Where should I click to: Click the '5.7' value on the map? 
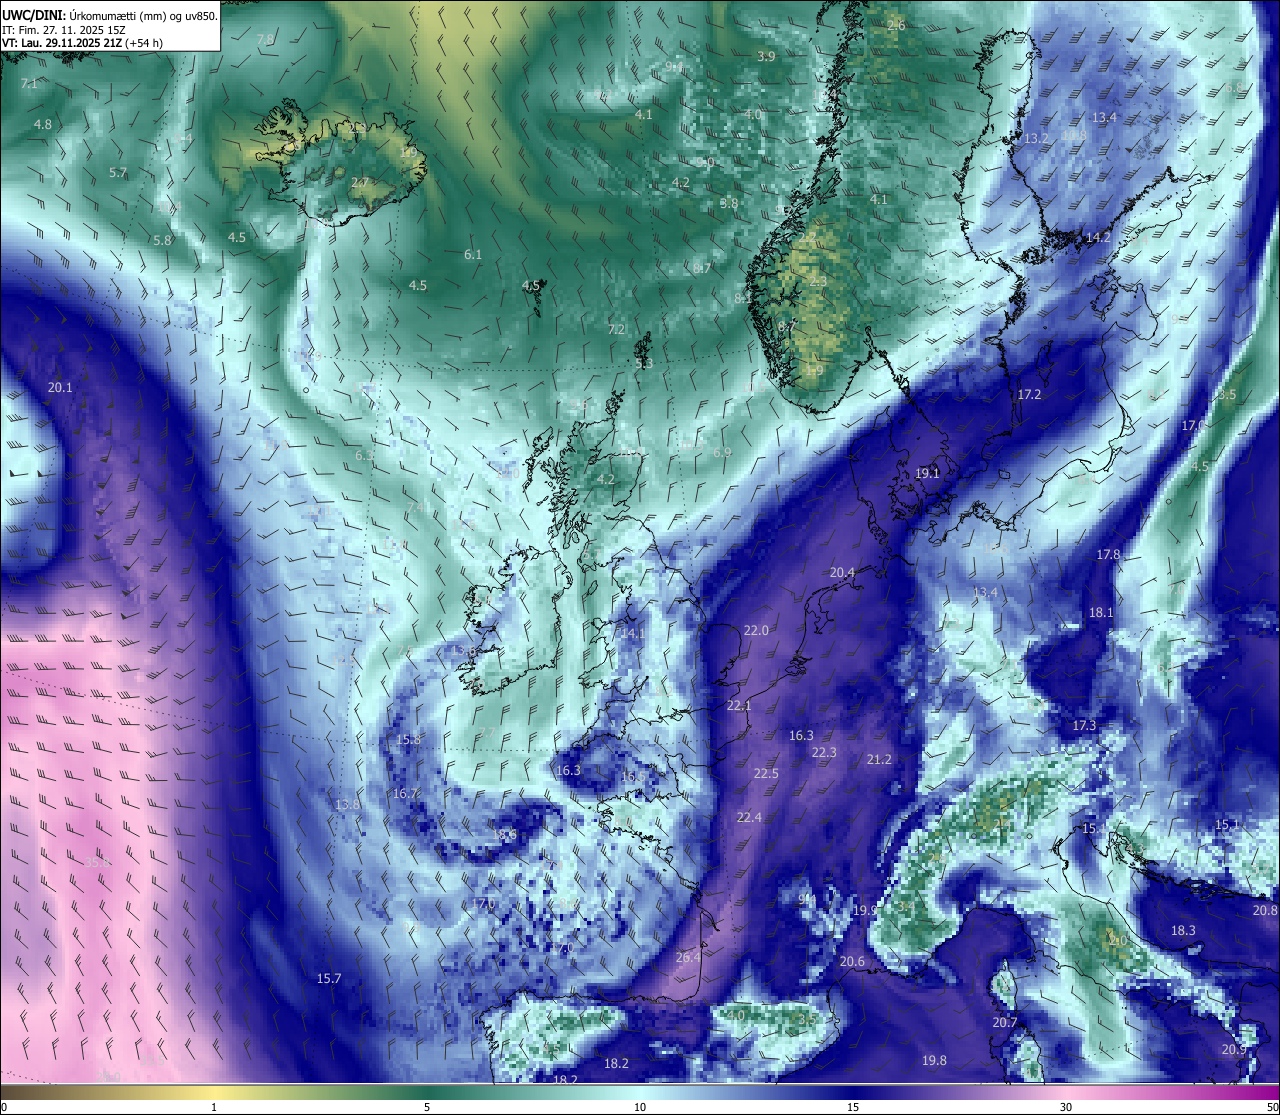click(x=118, y=172)
